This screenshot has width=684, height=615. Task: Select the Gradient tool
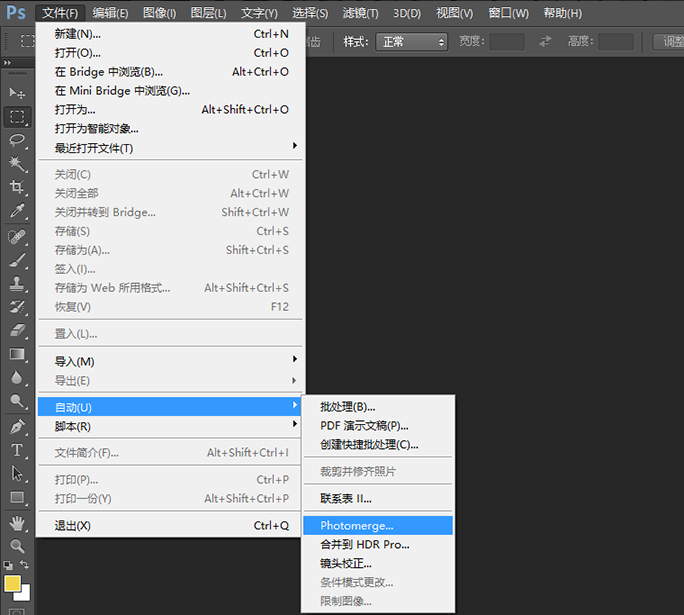point(17,354)
